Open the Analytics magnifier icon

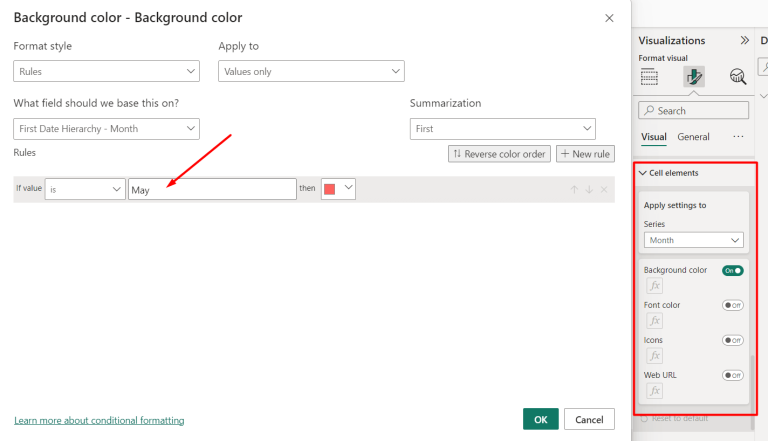[x=738, y=77]
